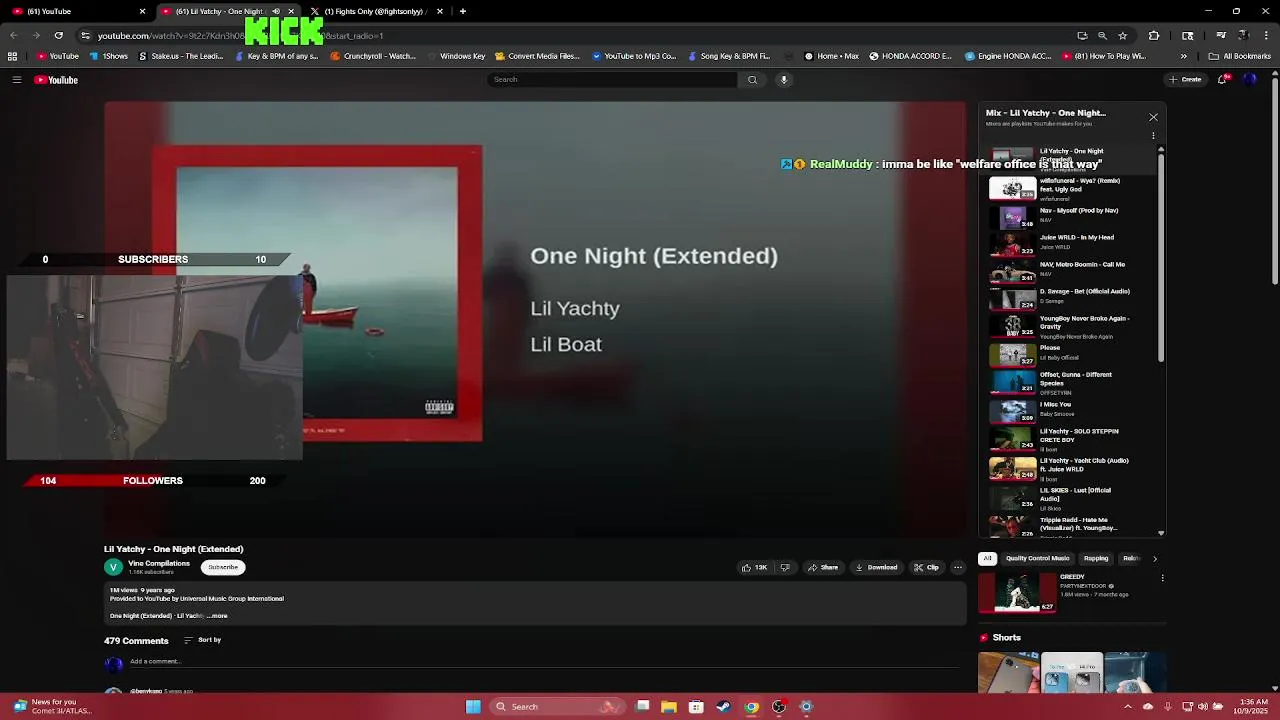
Task: Open the clock showing 1:36 AM
Action: 1253,706
